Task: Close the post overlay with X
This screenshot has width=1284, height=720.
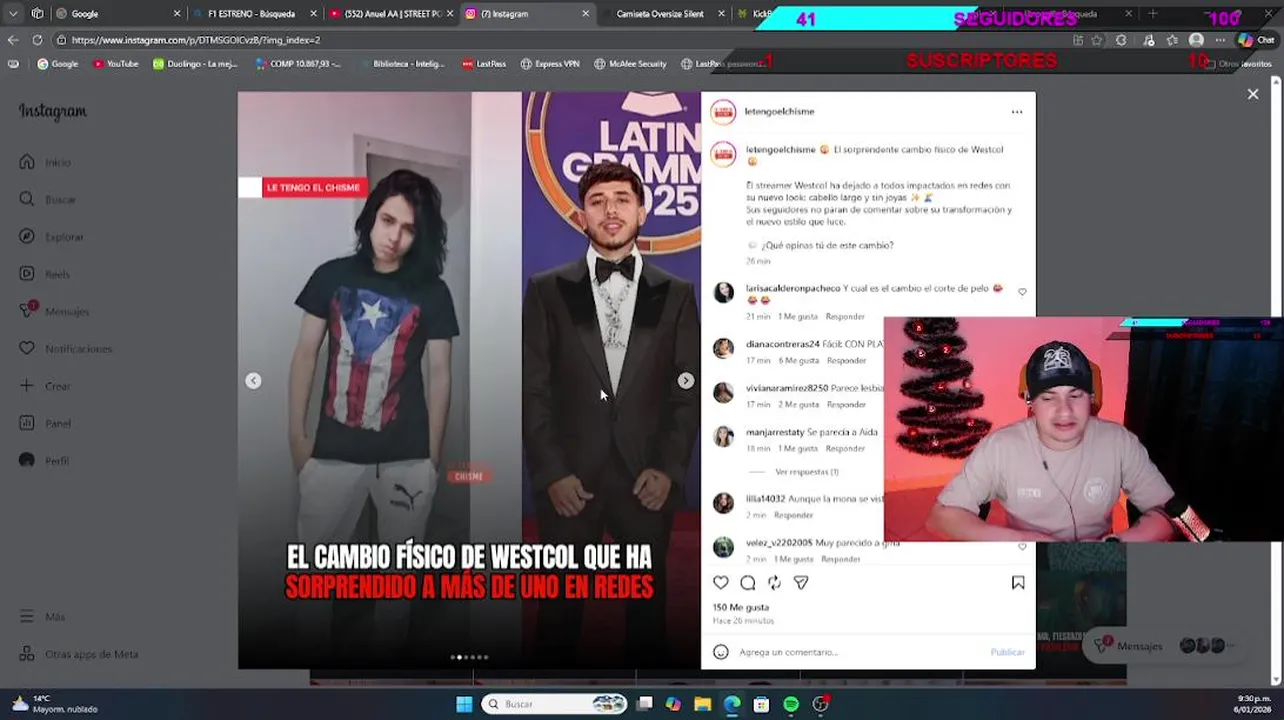Action: [x=1253, y=94]
